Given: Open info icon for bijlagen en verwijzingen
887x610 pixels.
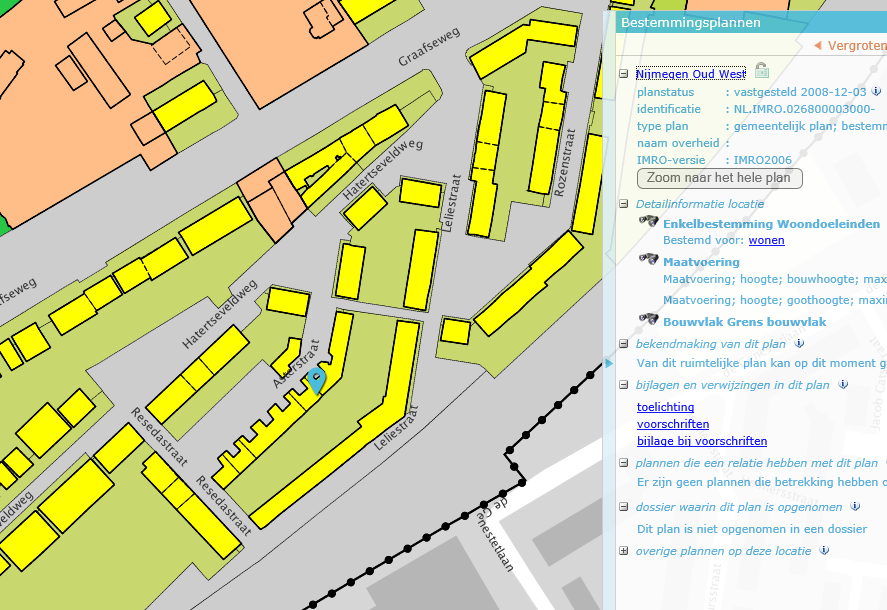Looking at the screenshot, I should click(843, 384).
